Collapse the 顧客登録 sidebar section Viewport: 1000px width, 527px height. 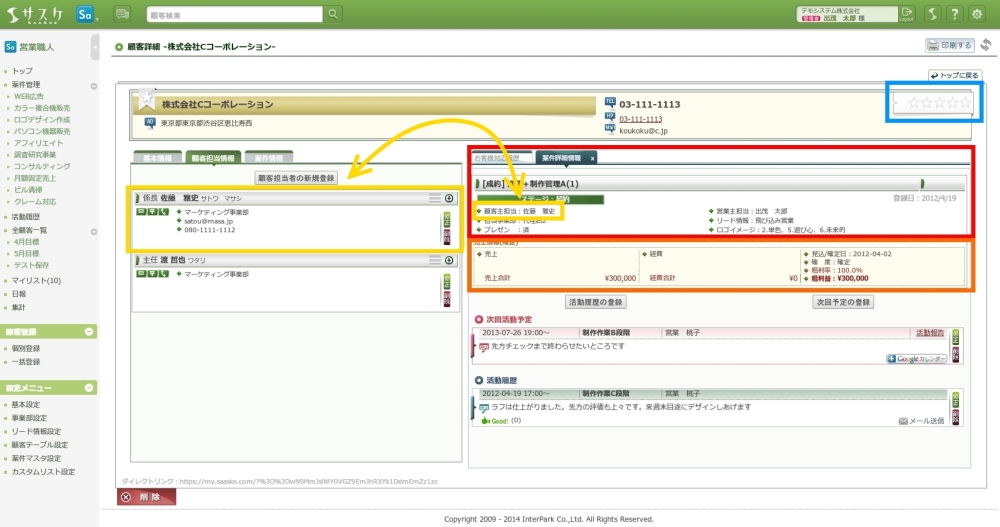point(89,331)
